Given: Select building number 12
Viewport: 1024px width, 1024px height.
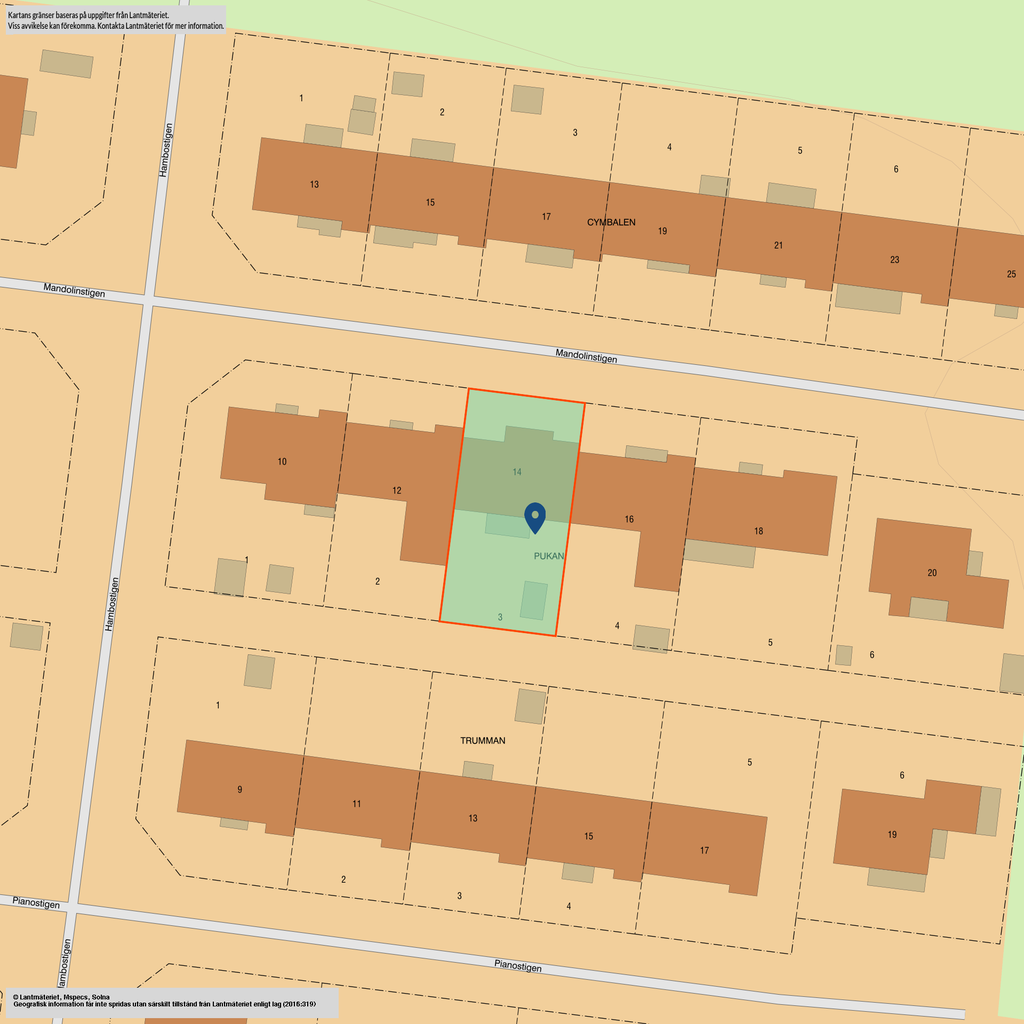Looking at the screenshot, I should (397, 490).
